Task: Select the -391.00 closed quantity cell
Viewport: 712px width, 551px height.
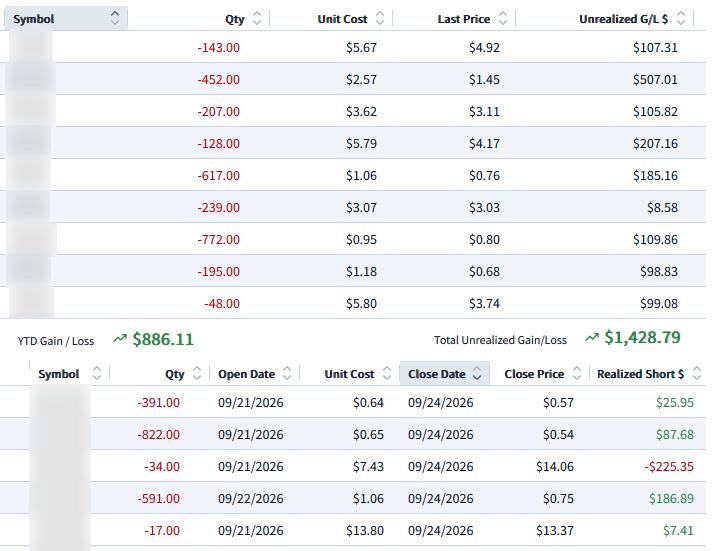Action: (158, 402)
